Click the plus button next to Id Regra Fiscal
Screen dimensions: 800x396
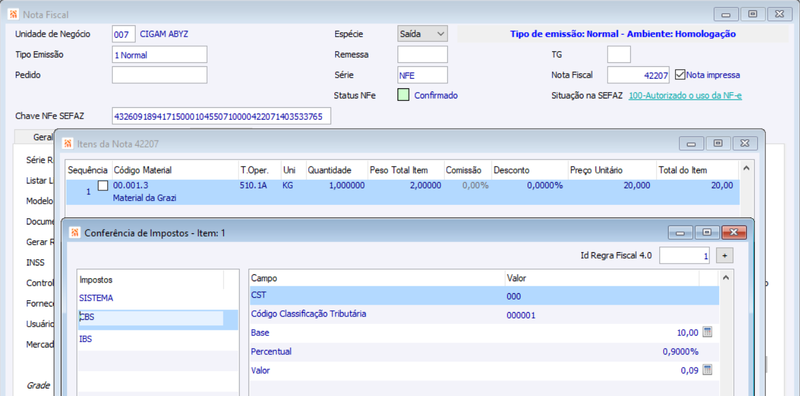tap(724, 255)
